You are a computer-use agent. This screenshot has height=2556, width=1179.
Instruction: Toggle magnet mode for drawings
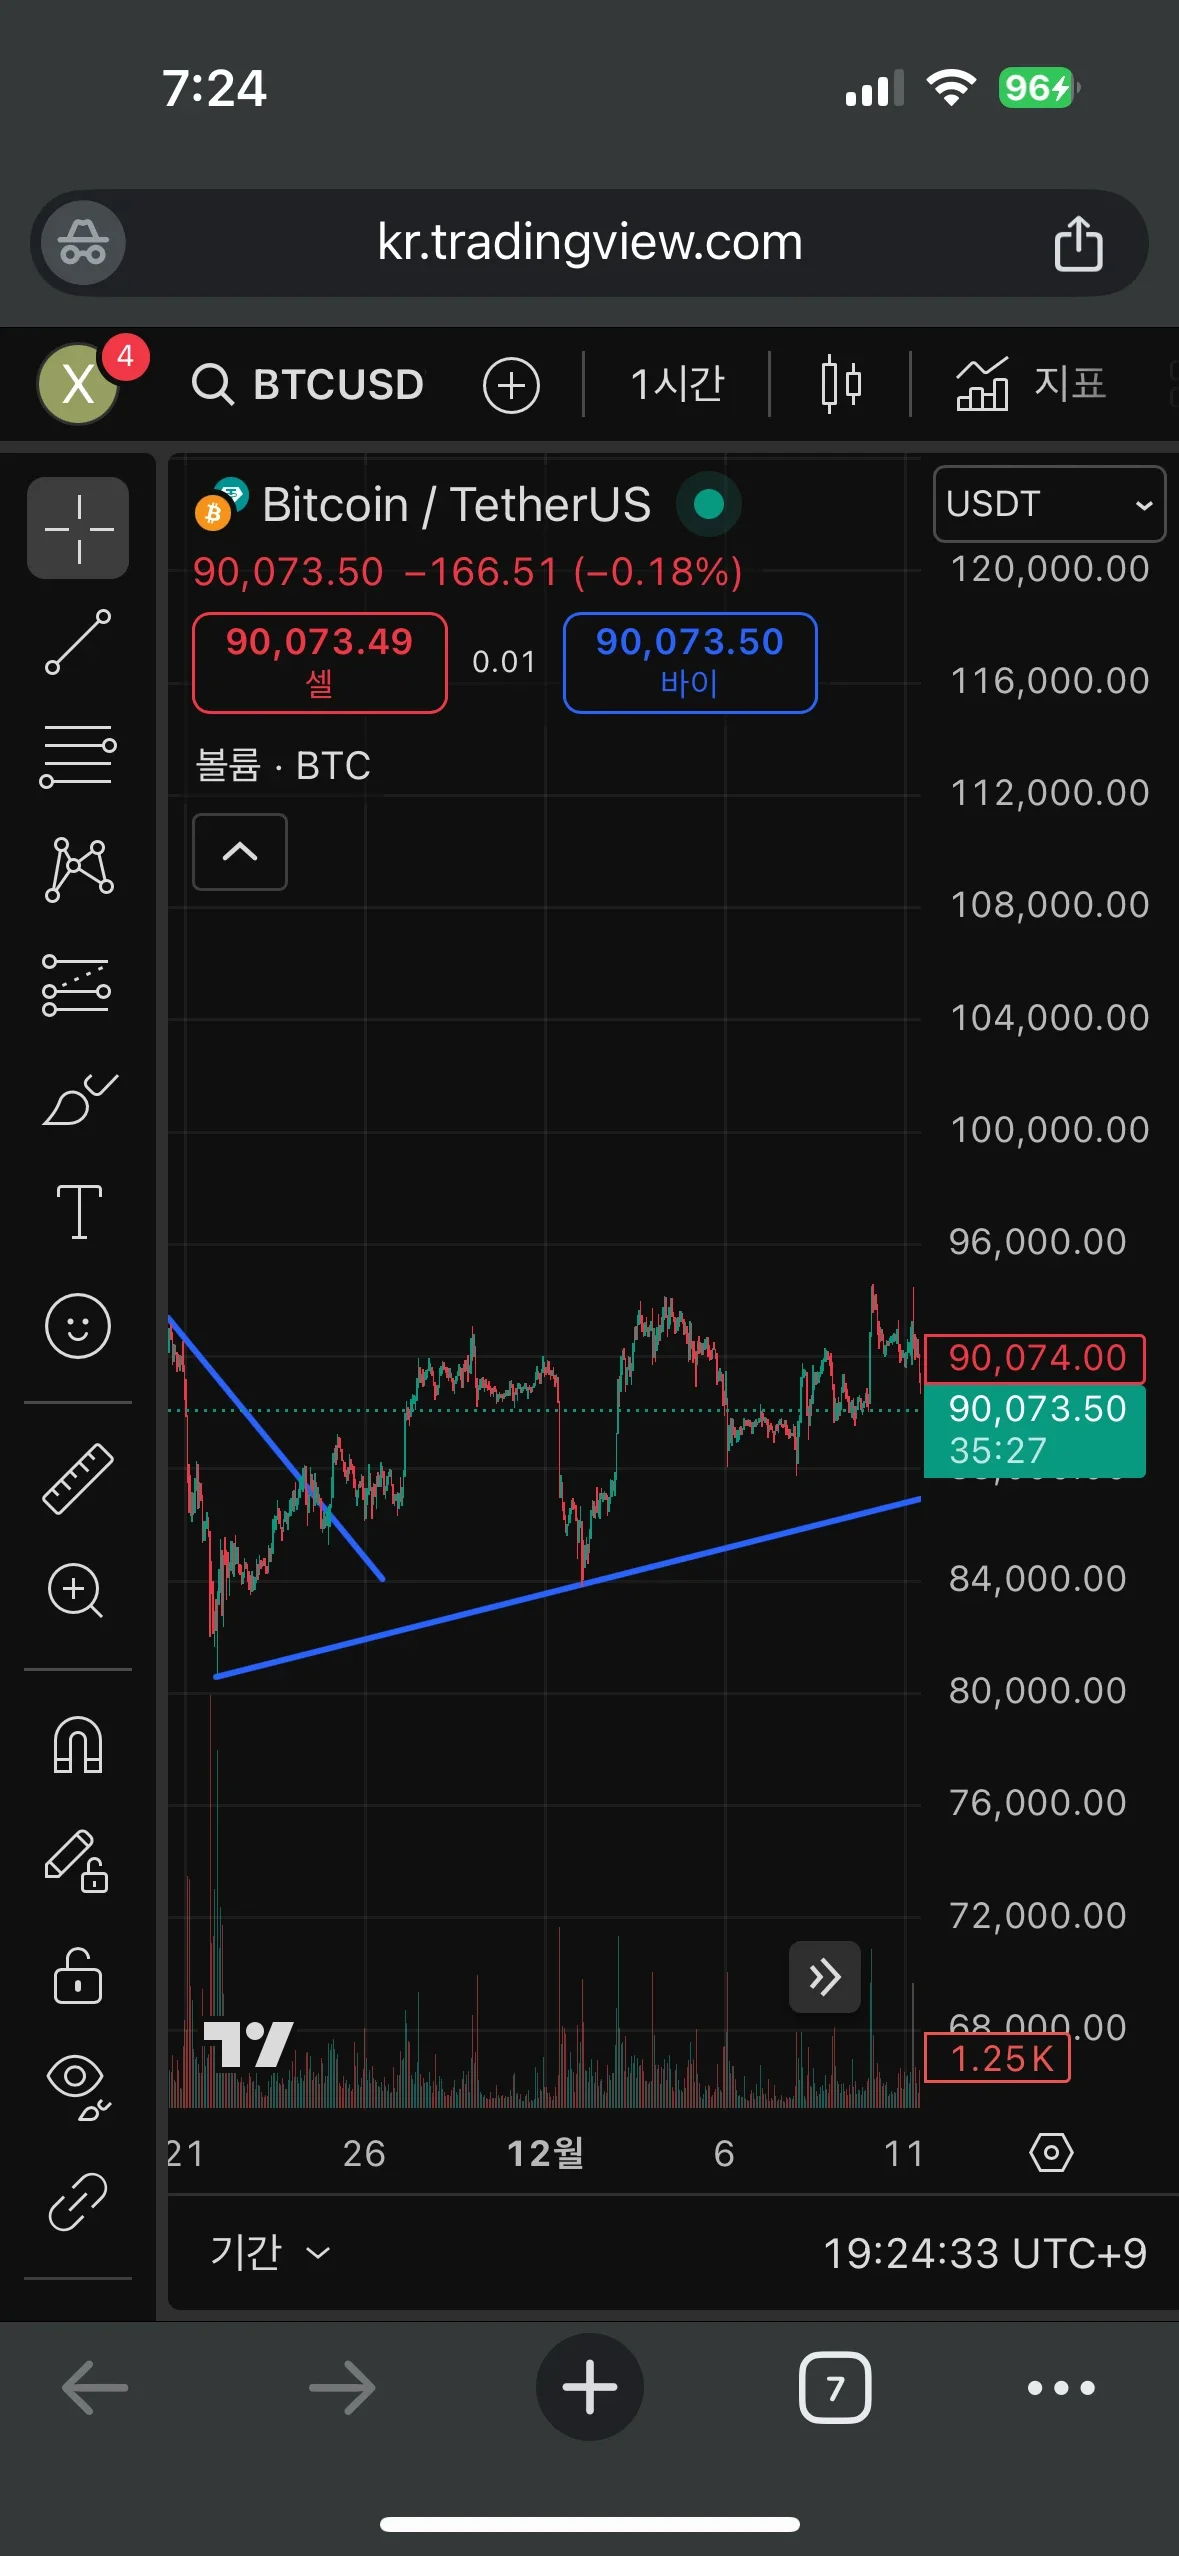pyautogui.click(x=78, y=1746)
